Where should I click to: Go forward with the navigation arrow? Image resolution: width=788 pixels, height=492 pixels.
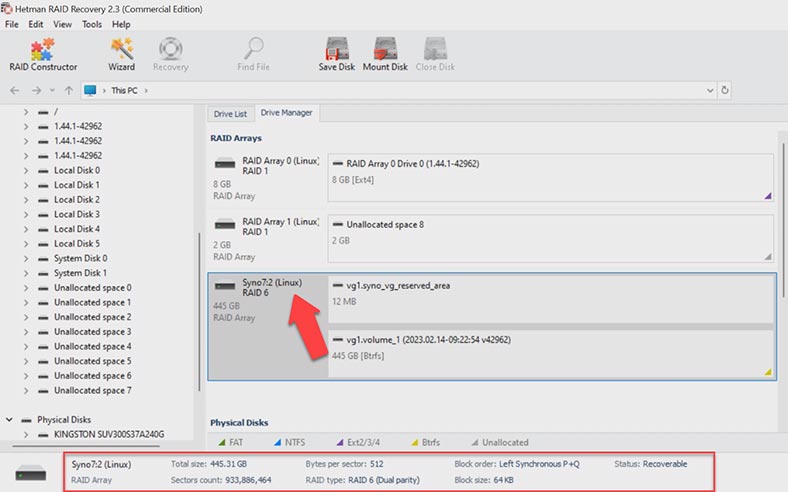(x=36, y=90)
